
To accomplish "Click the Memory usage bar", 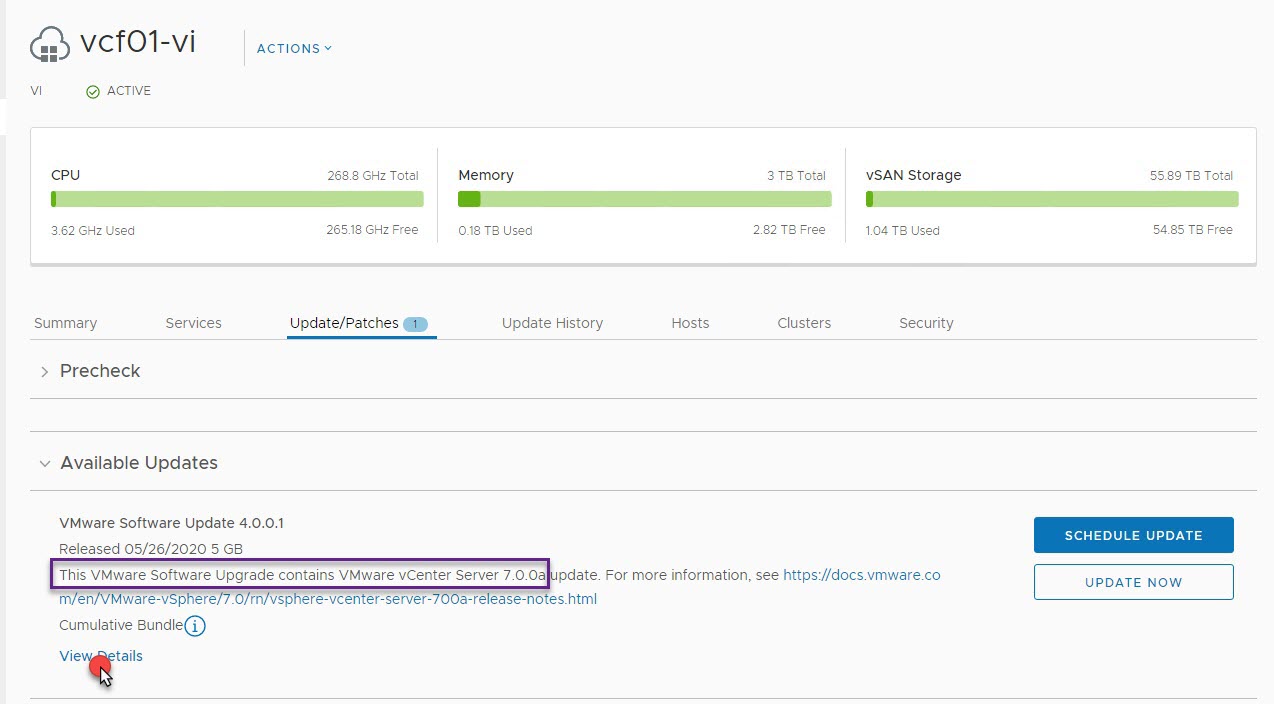I will 644,199.
